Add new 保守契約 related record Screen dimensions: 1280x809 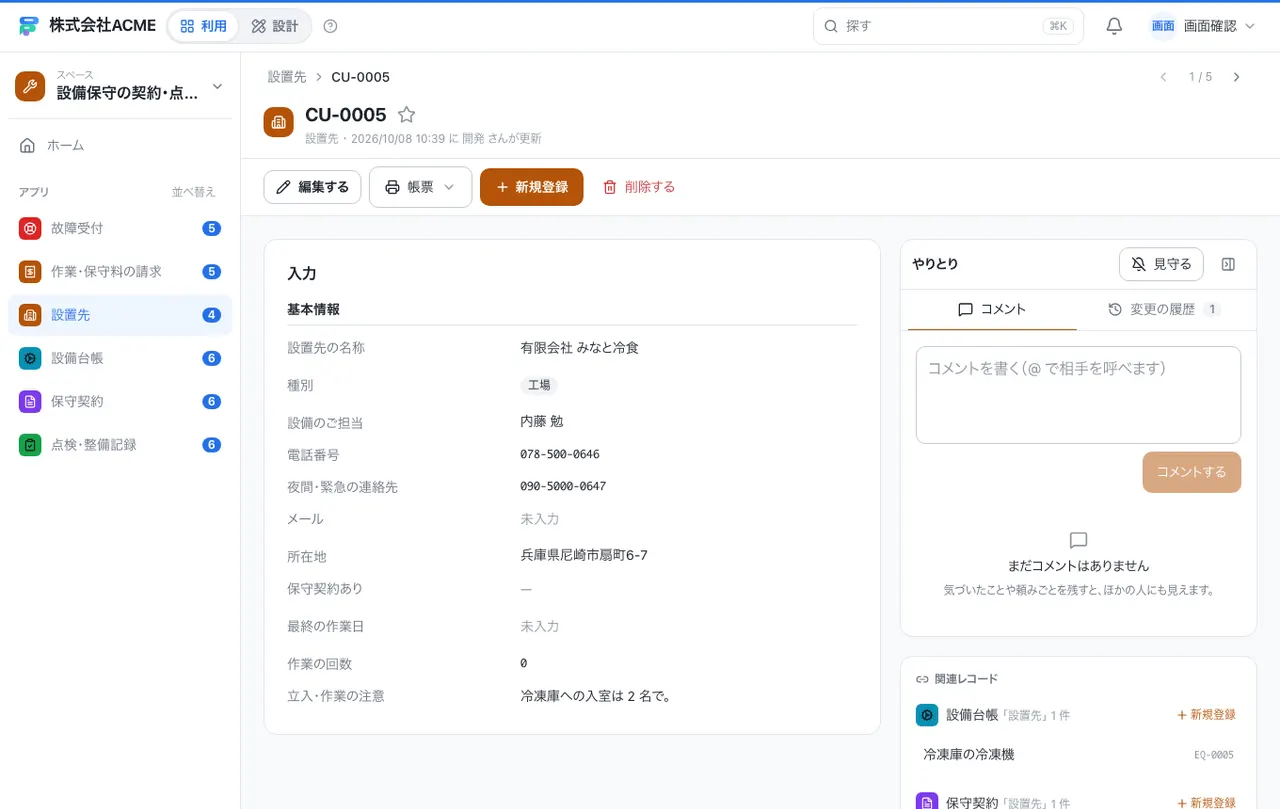tap(1206, 803)
